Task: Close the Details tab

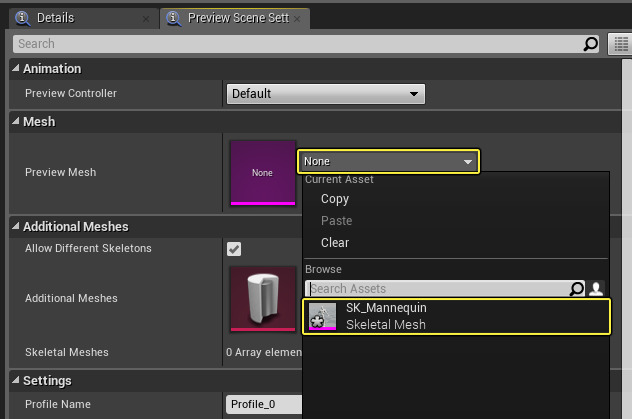Action: click(x=147, y=19)
